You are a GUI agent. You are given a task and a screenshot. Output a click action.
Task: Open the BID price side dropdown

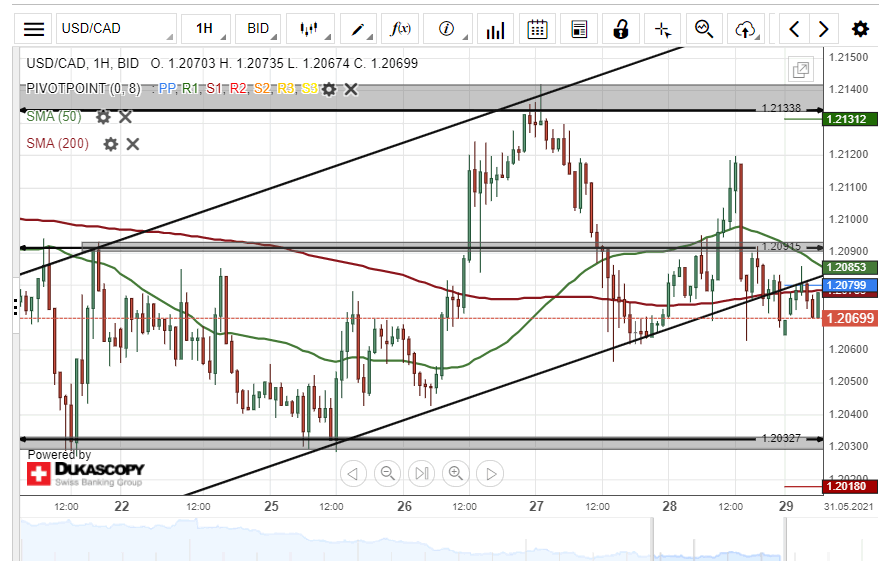263,29
